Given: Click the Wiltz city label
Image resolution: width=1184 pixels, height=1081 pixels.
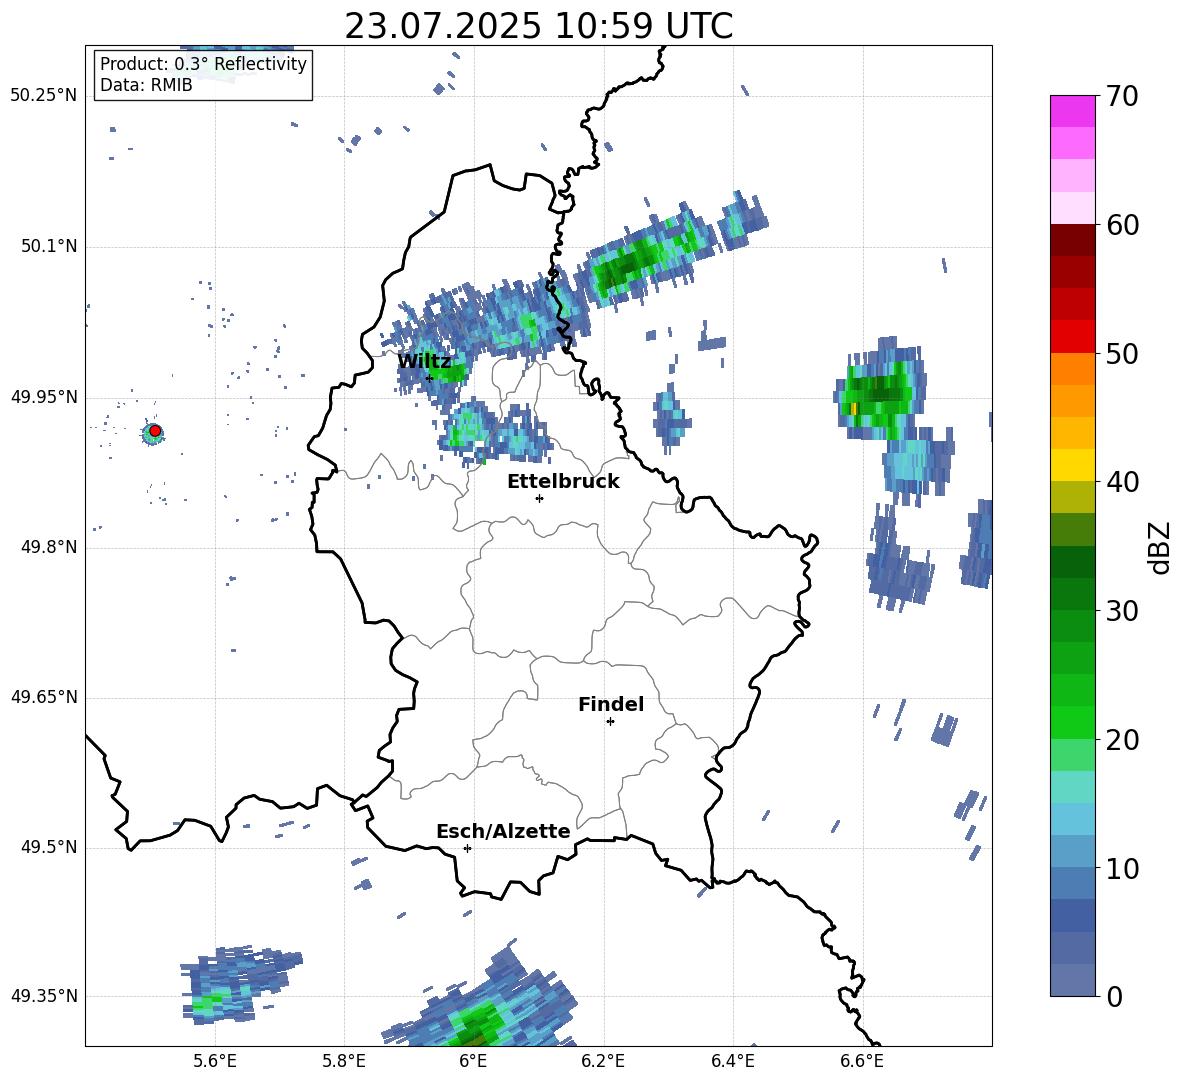Looking at the screenshot, I should click(x=424, y=361).
